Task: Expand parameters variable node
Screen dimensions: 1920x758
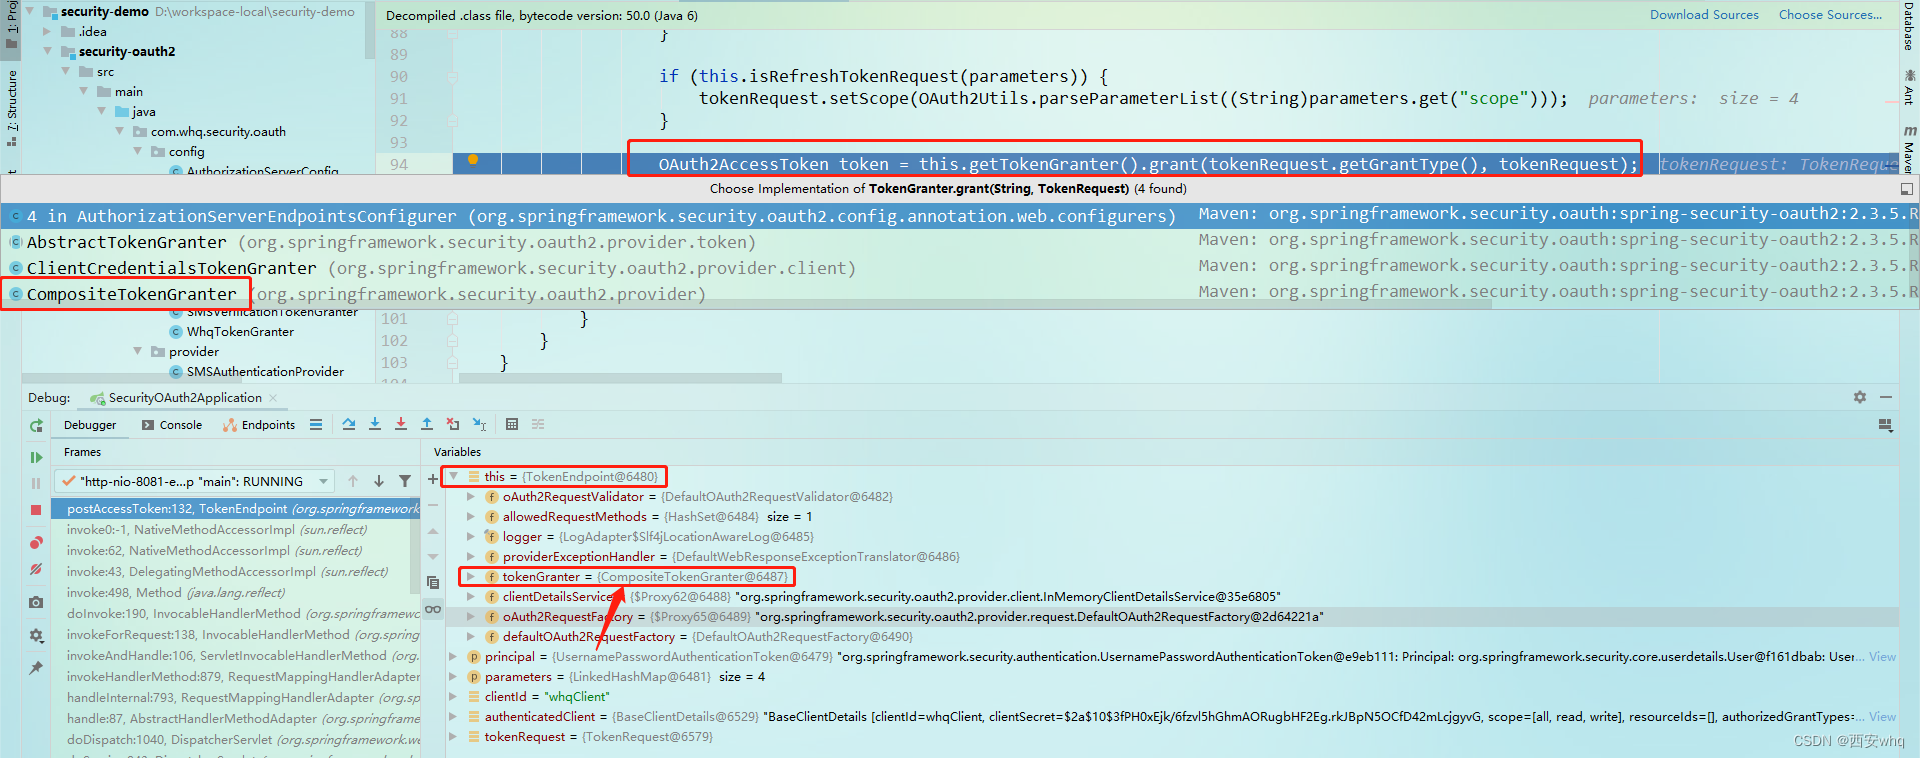Action: click(453, 677)
